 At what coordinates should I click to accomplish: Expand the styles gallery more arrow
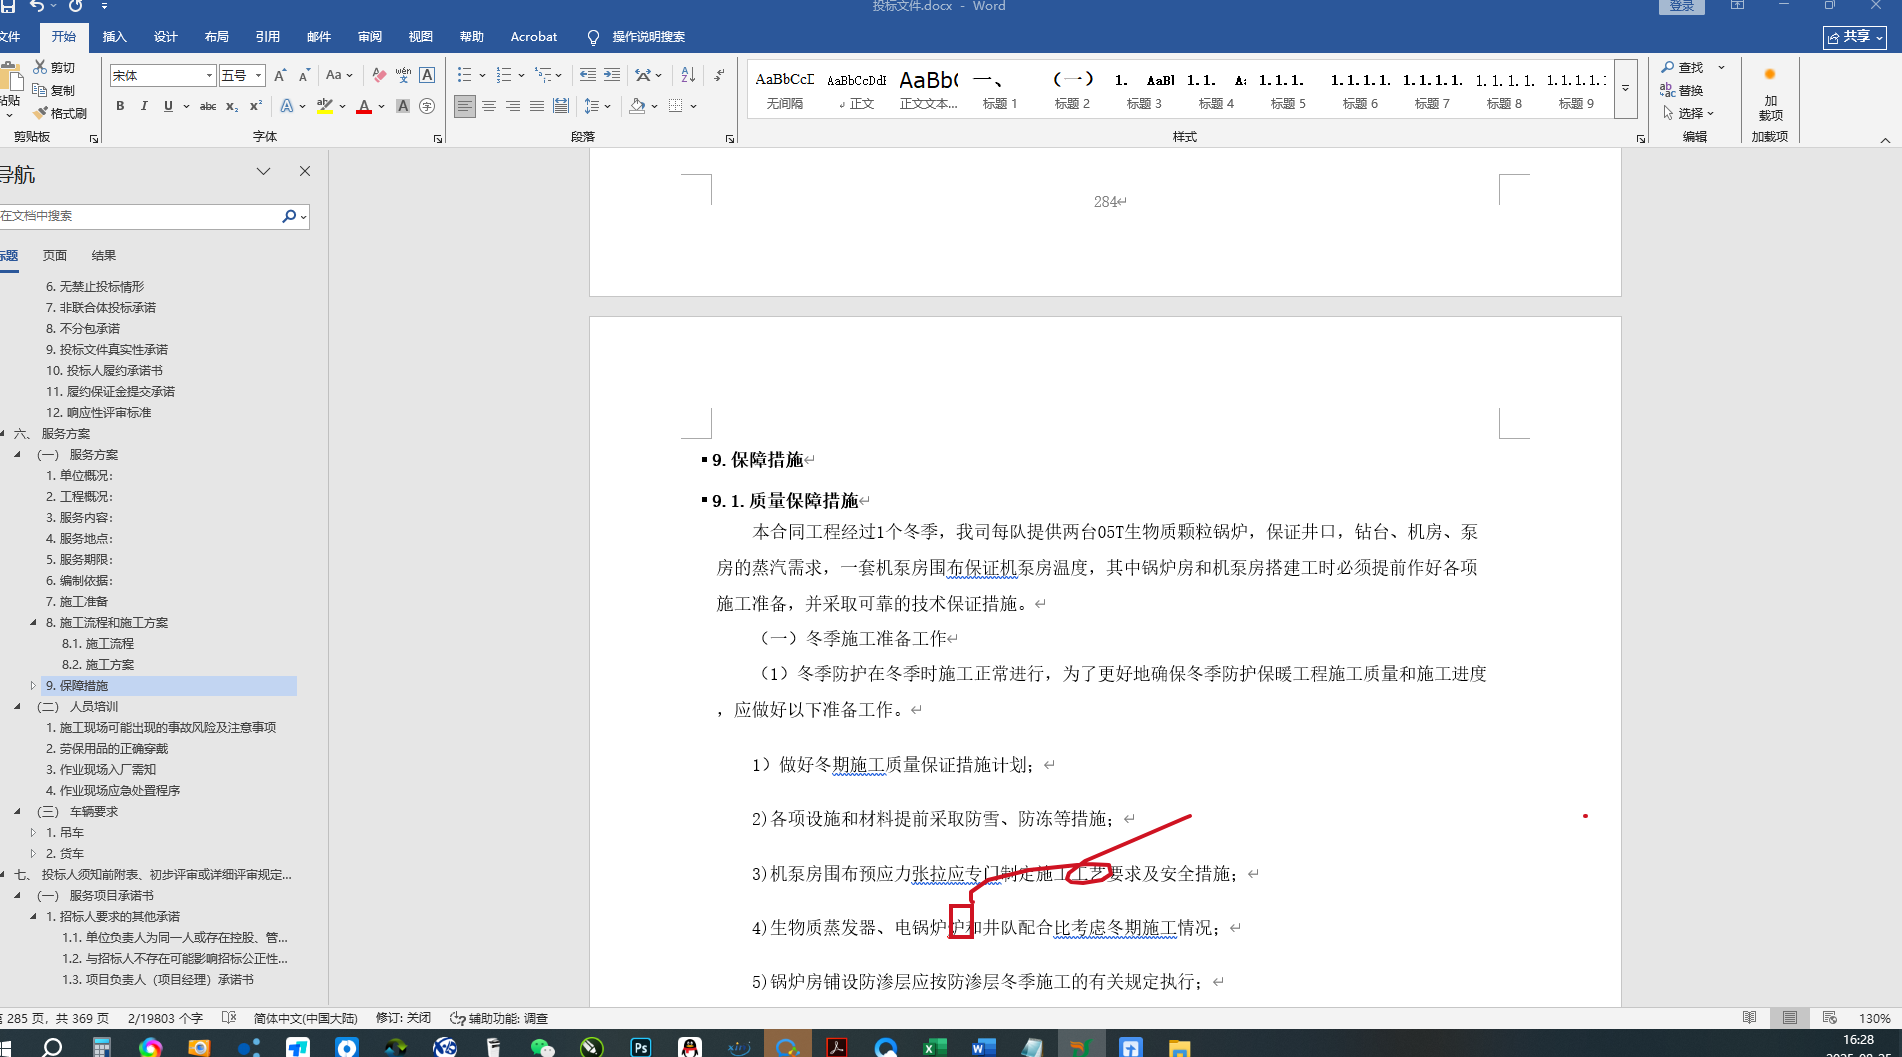[x=1626, y=89]
